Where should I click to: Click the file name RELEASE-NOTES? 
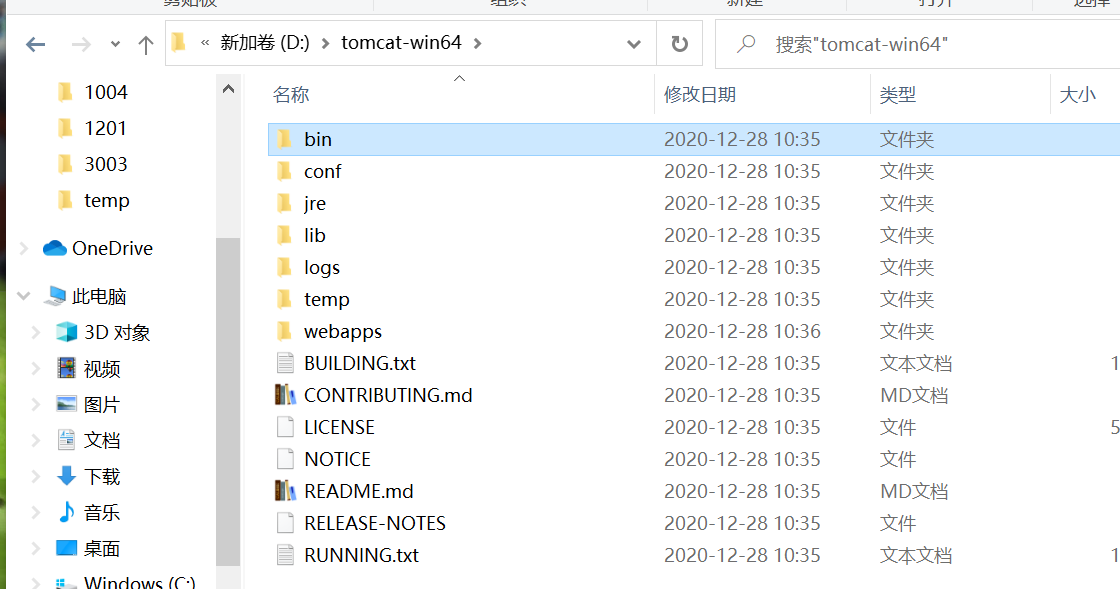pyautogui.click(x=375, y=523)
